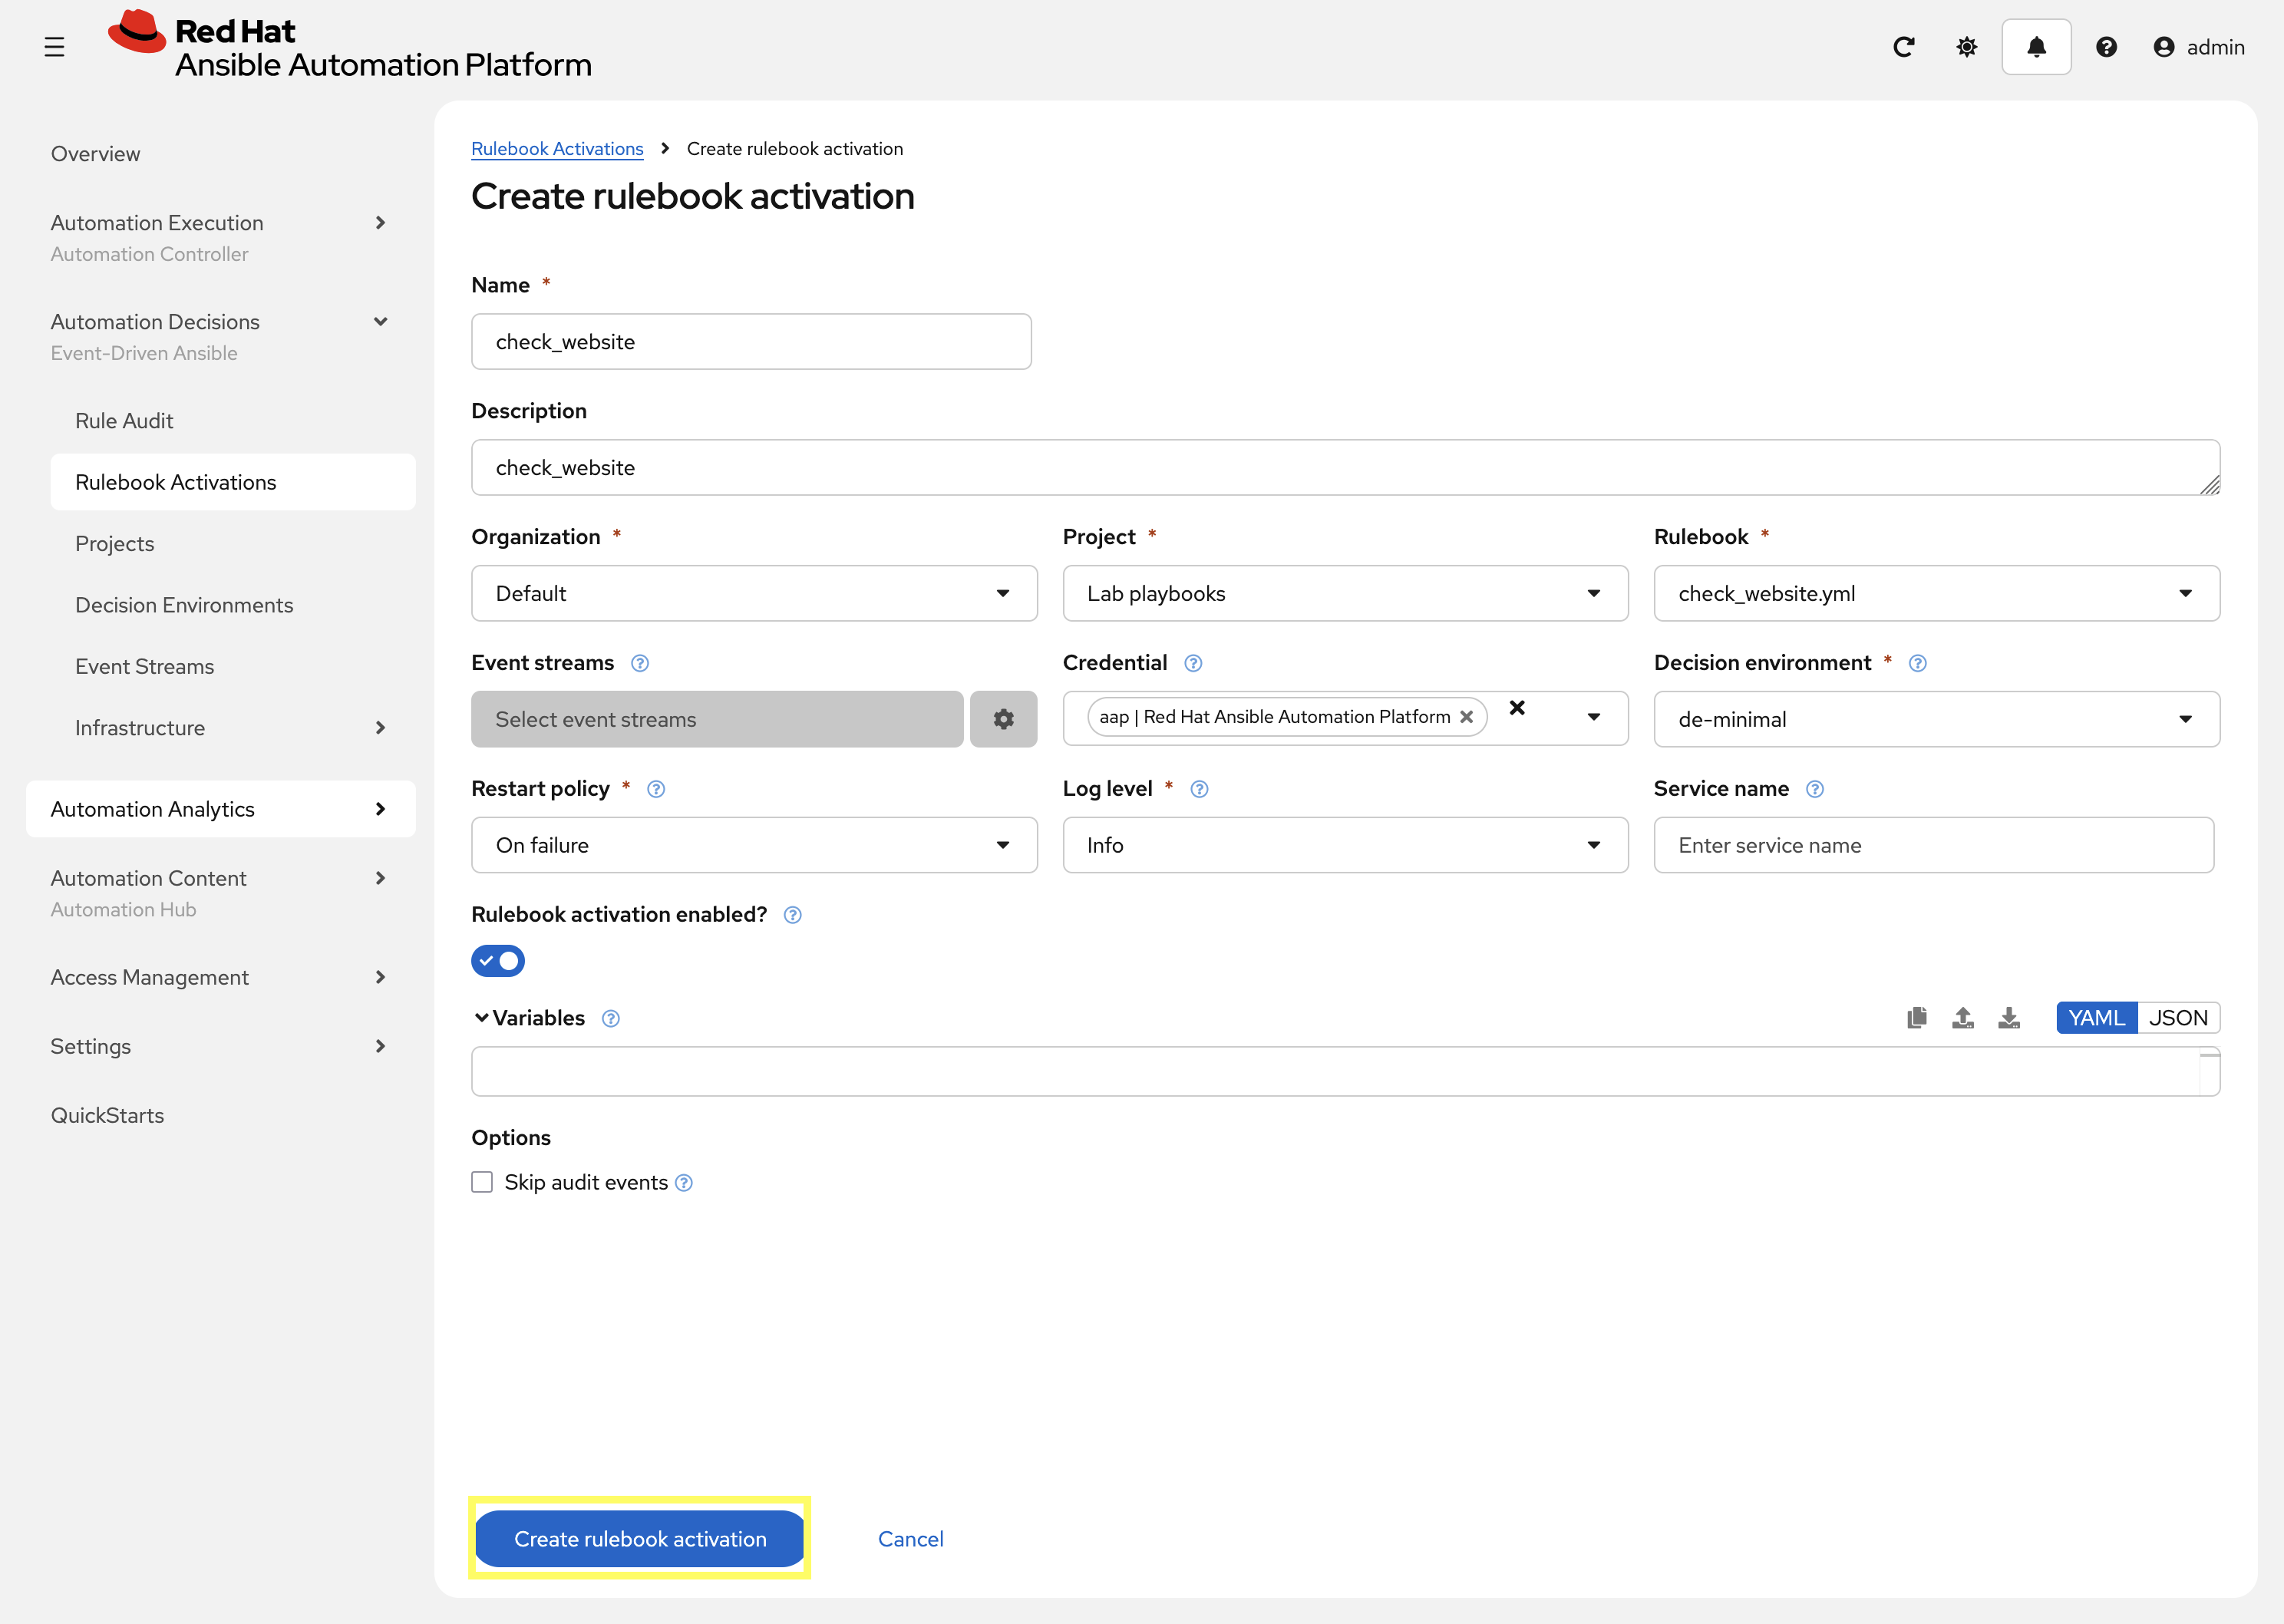Click the refresh icon in the top bar

coord(1904,46)
